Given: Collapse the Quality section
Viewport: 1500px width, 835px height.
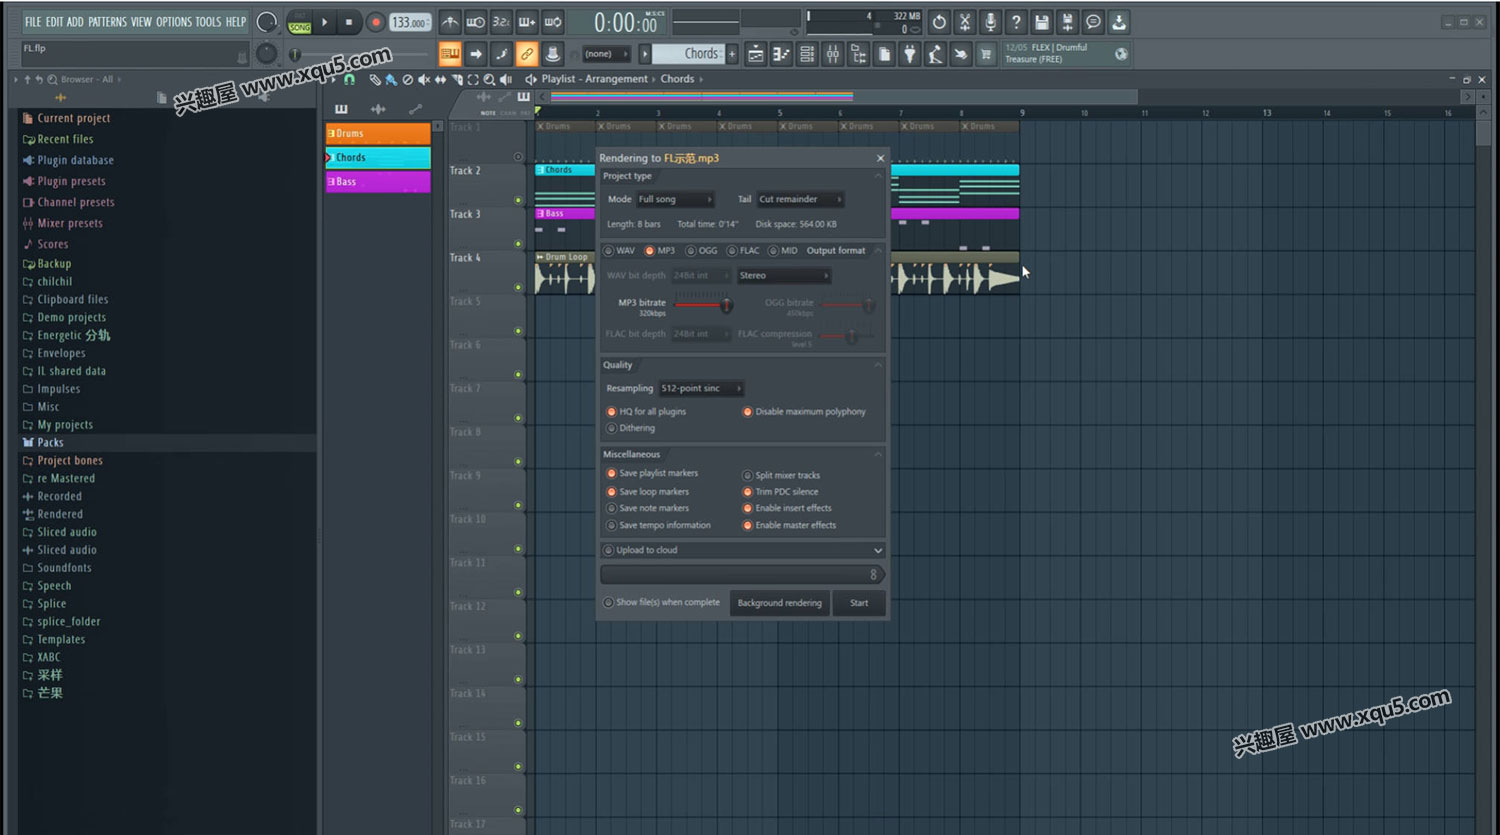Looking at the screenshot, I should [x=878, y=365].
